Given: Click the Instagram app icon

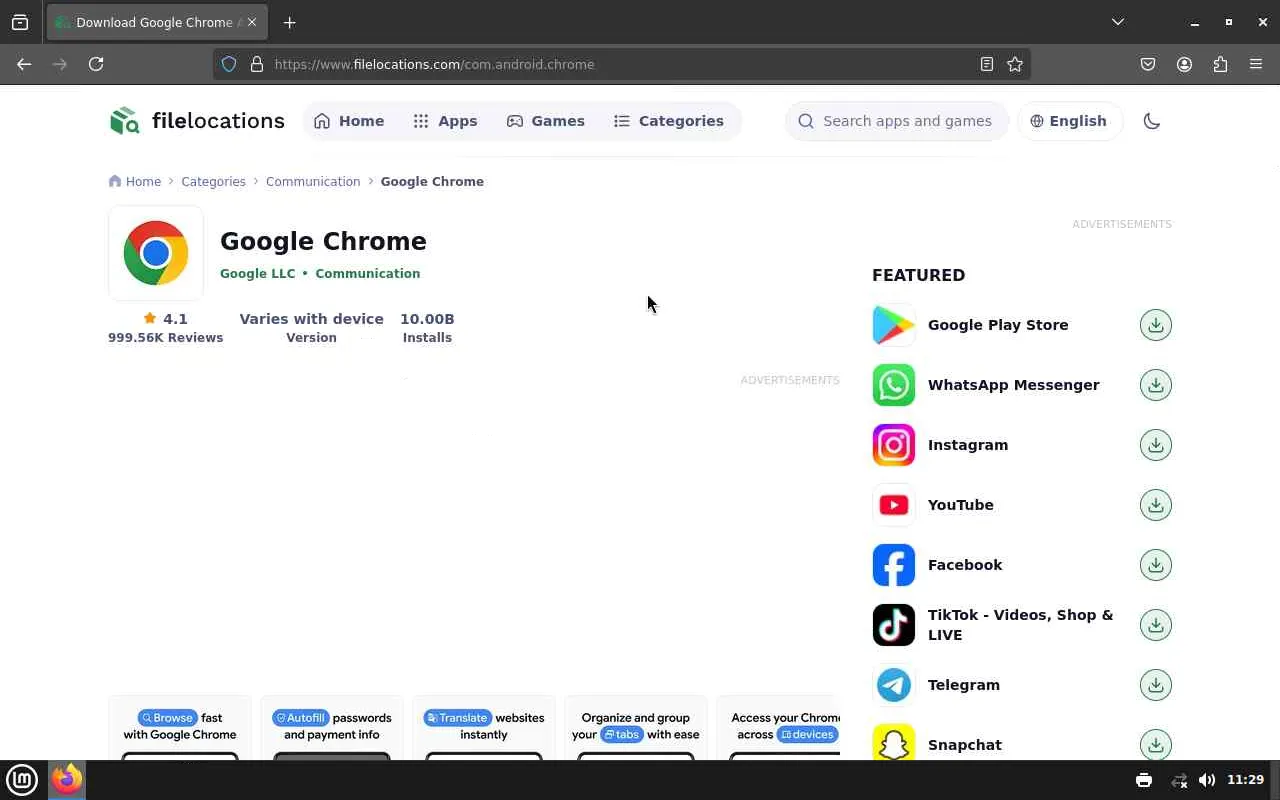Looking at the screenshot, I should (x=894, y=445).
